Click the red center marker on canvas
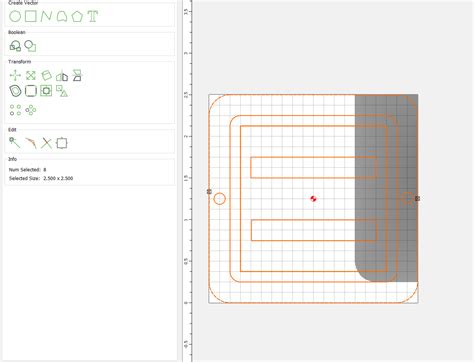474x362 pixels. click(313, 199)
